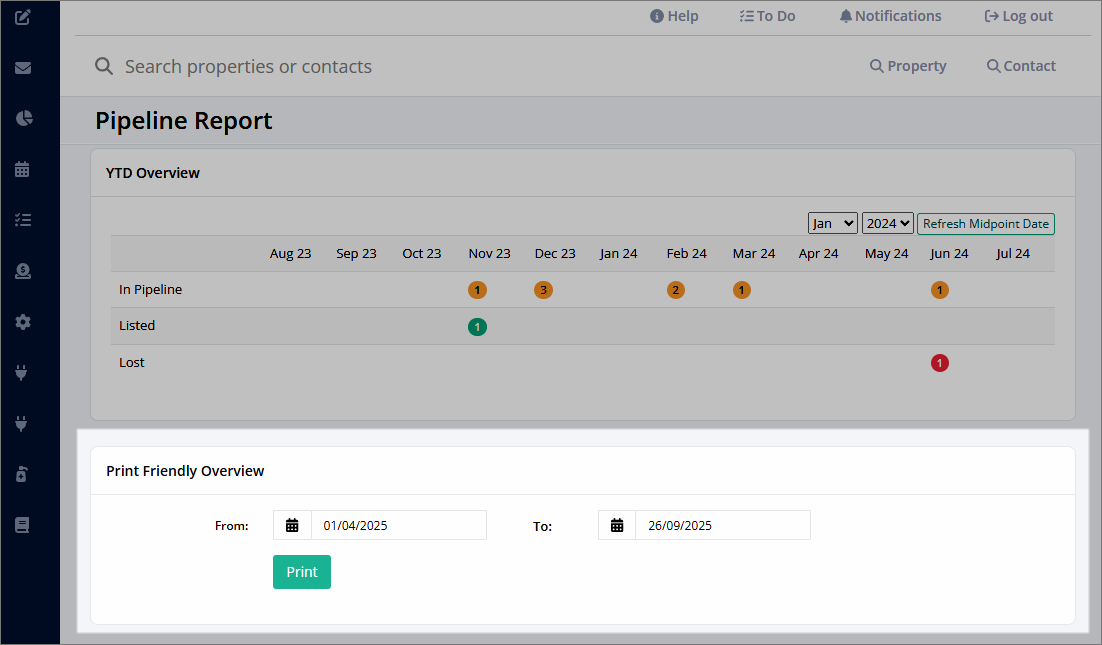Open the envelope mail icon in sidebar
Screen dimensions: 1102x645
[x=22, y=68]
